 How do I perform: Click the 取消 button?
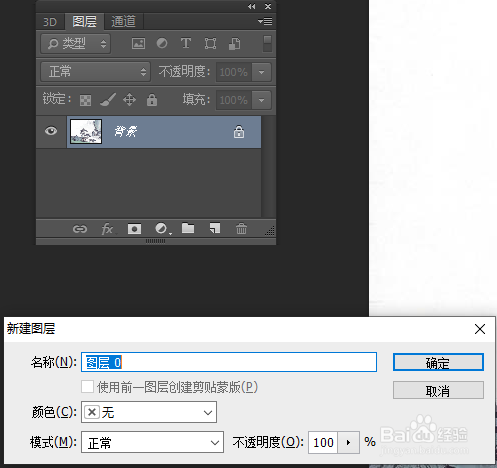[x=438, y=390]
